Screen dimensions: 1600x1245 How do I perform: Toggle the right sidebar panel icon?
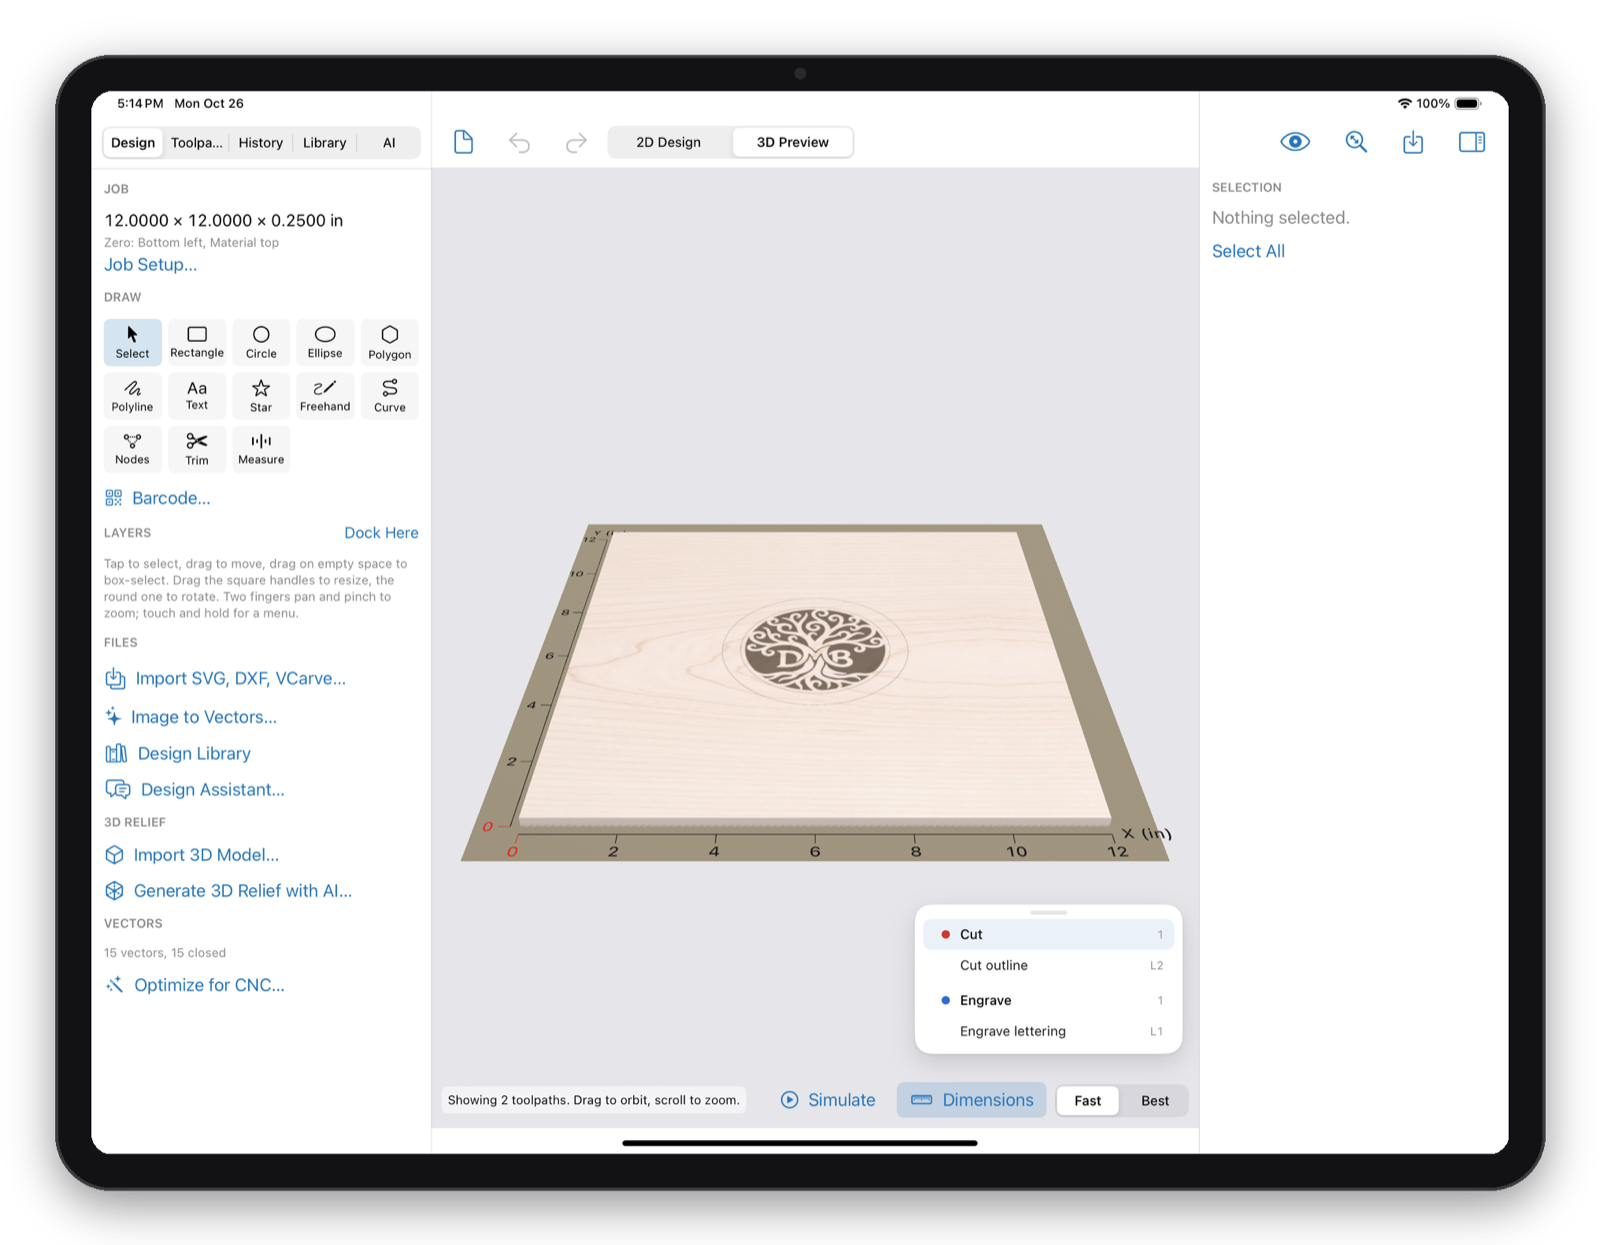coord(1472,142)
